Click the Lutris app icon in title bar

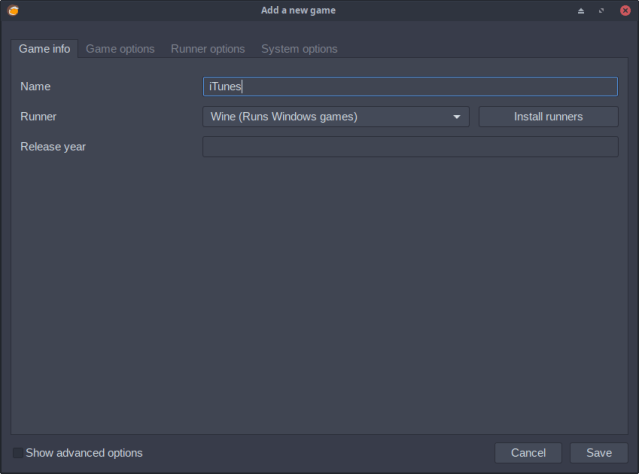11,10
